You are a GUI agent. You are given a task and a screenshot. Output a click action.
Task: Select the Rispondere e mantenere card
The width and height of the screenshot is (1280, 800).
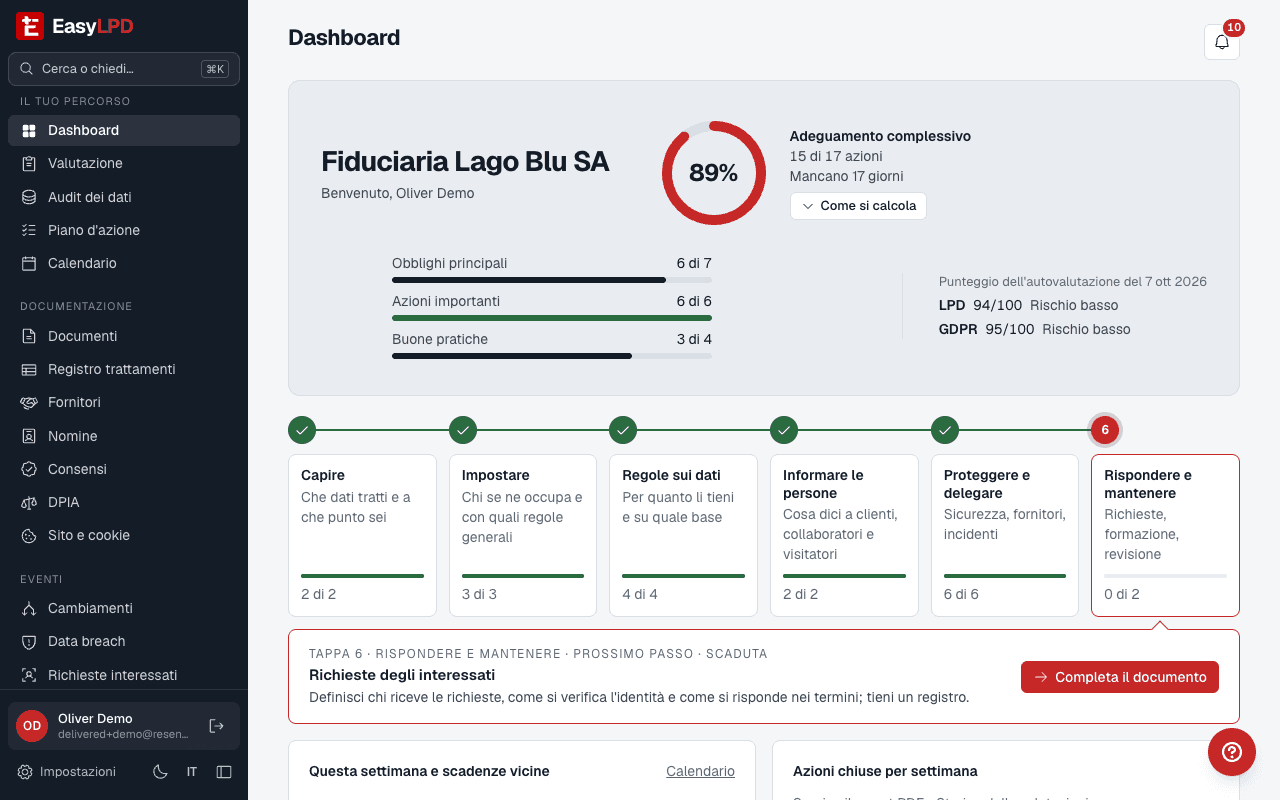click(x=1165, y=536)
